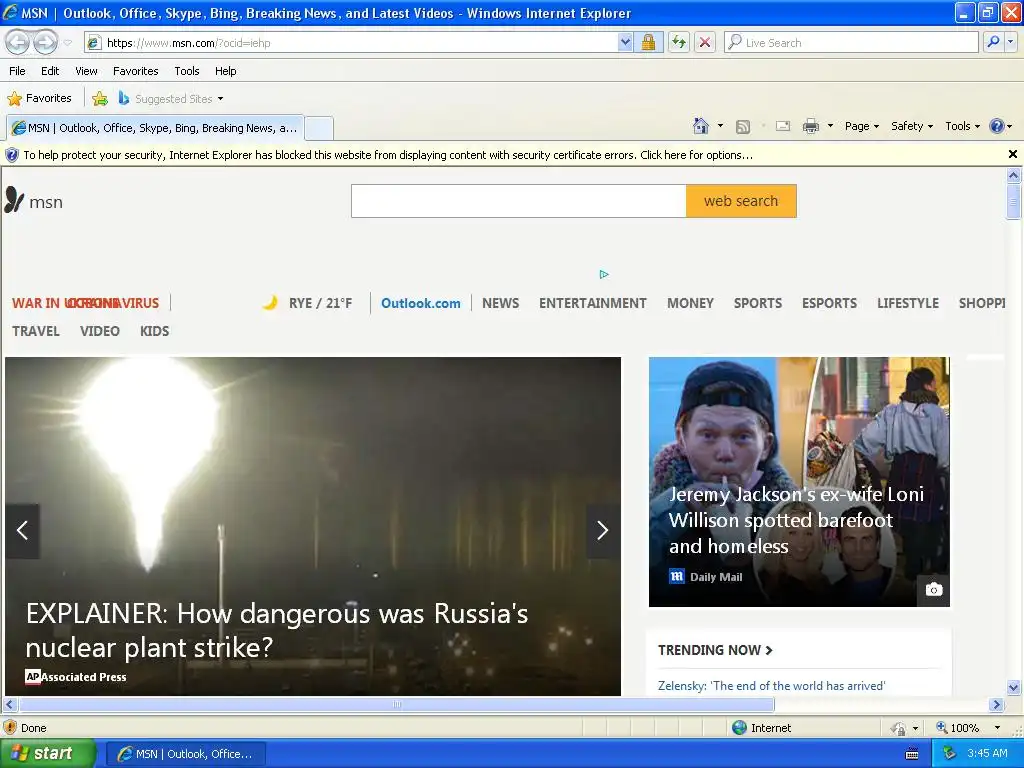Screen dimensions: 1024x768
Task: Click the horizontal scrollbar thumb
Action: [396, 705]
